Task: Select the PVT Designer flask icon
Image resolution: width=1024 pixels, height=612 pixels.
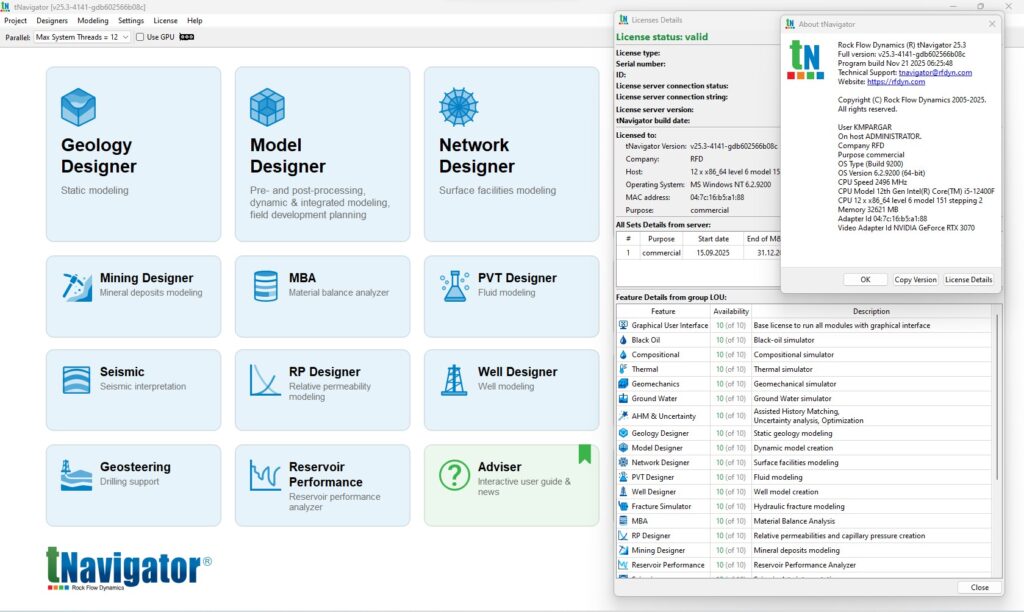Action: (455, 286)
